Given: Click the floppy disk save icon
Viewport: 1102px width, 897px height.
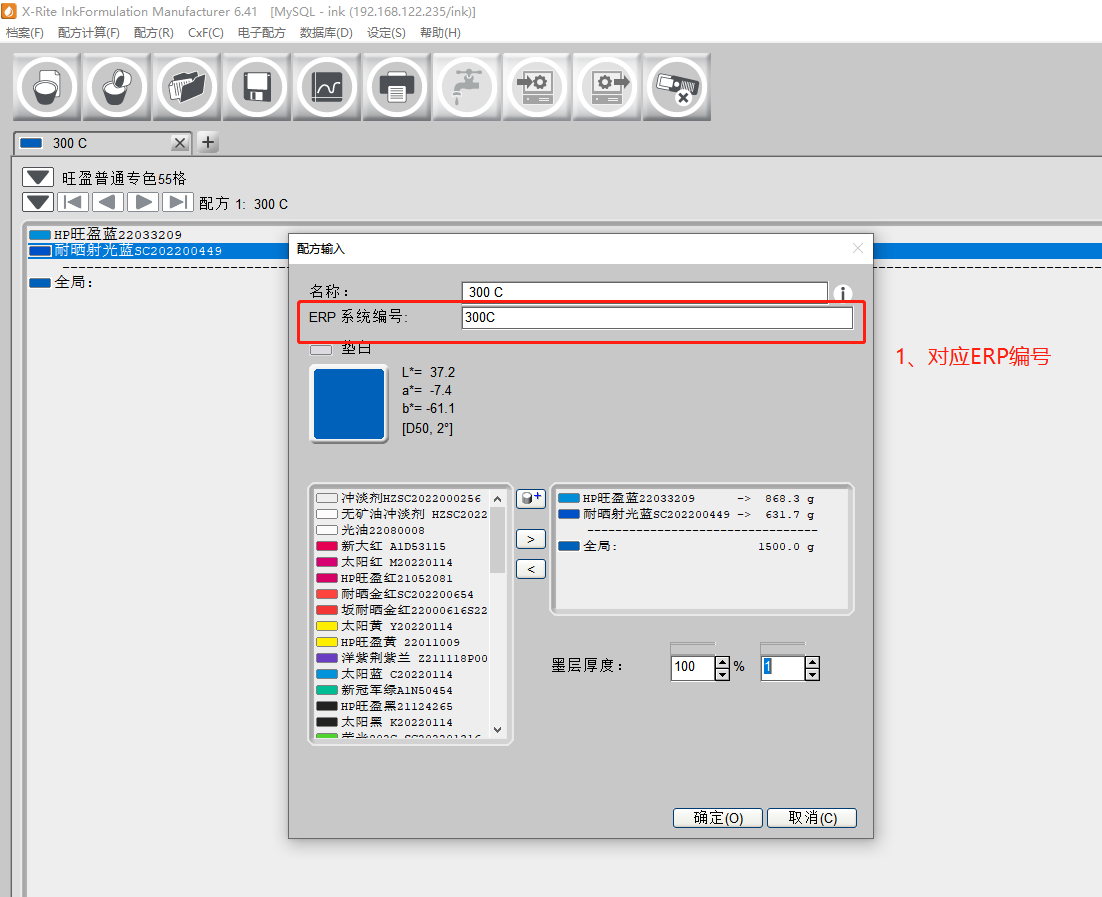Looking at the screenshot, I should pos(257,87).
